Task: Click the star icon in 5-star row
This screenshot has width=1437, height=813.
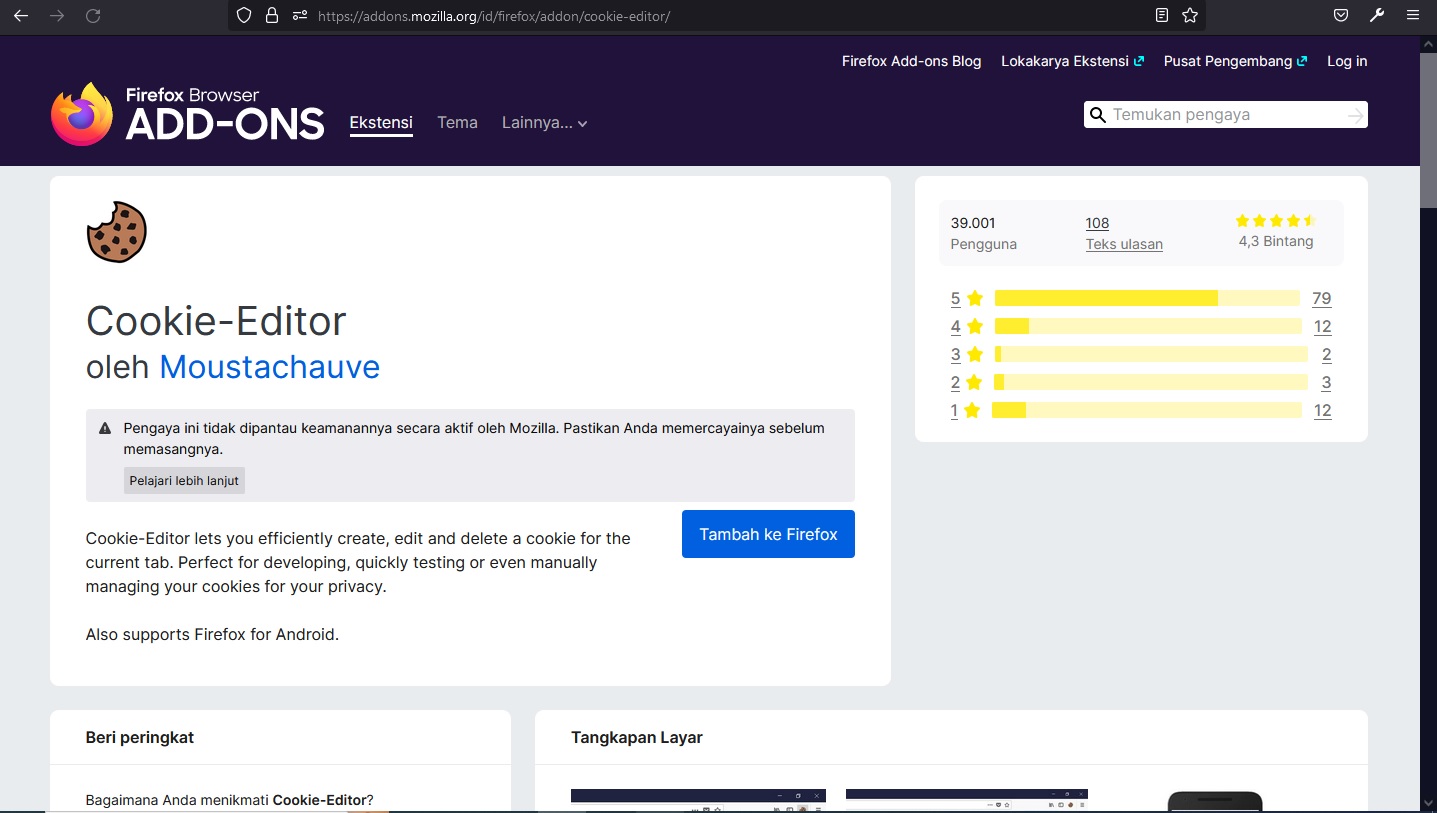Action: (x=975, y=298)
